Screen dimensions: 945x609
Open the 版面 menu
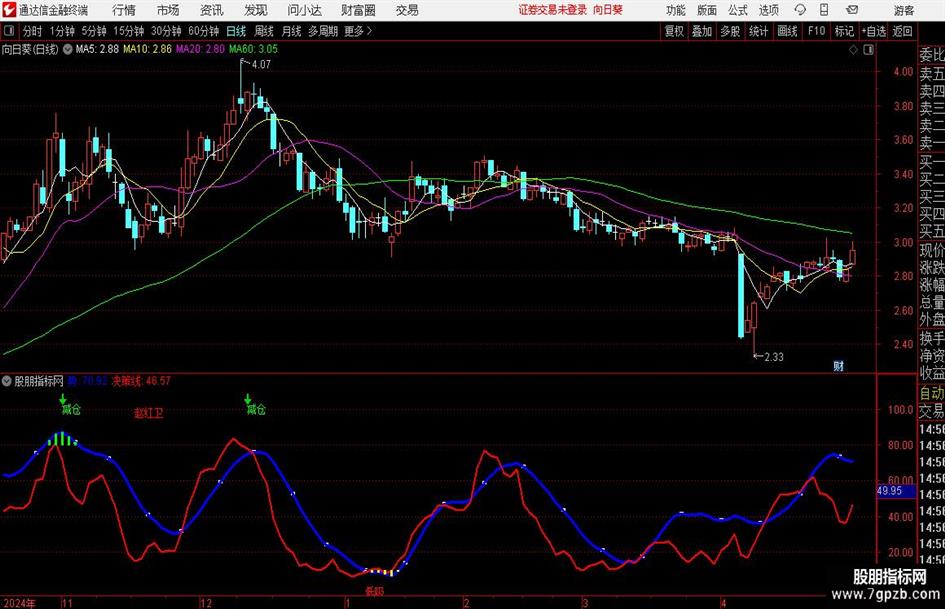point(707,10)
